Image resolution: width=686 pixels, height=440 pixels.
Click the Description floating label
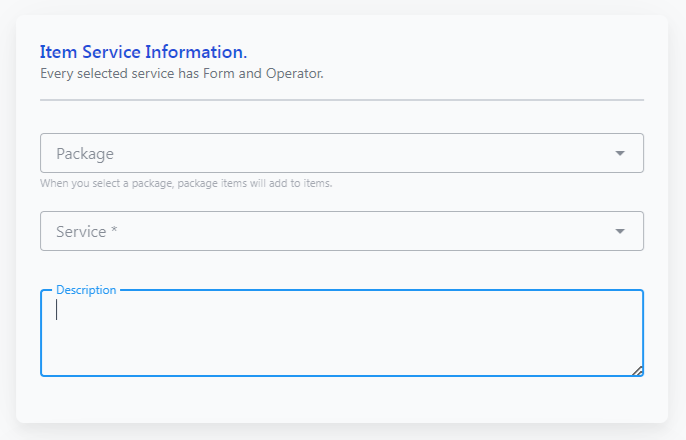click(86, 290)
